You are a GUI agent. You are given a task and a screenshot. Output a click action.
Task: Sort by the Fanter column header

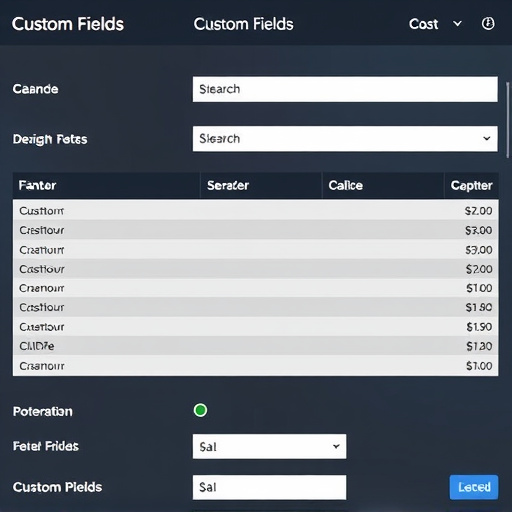coord(106,185)
